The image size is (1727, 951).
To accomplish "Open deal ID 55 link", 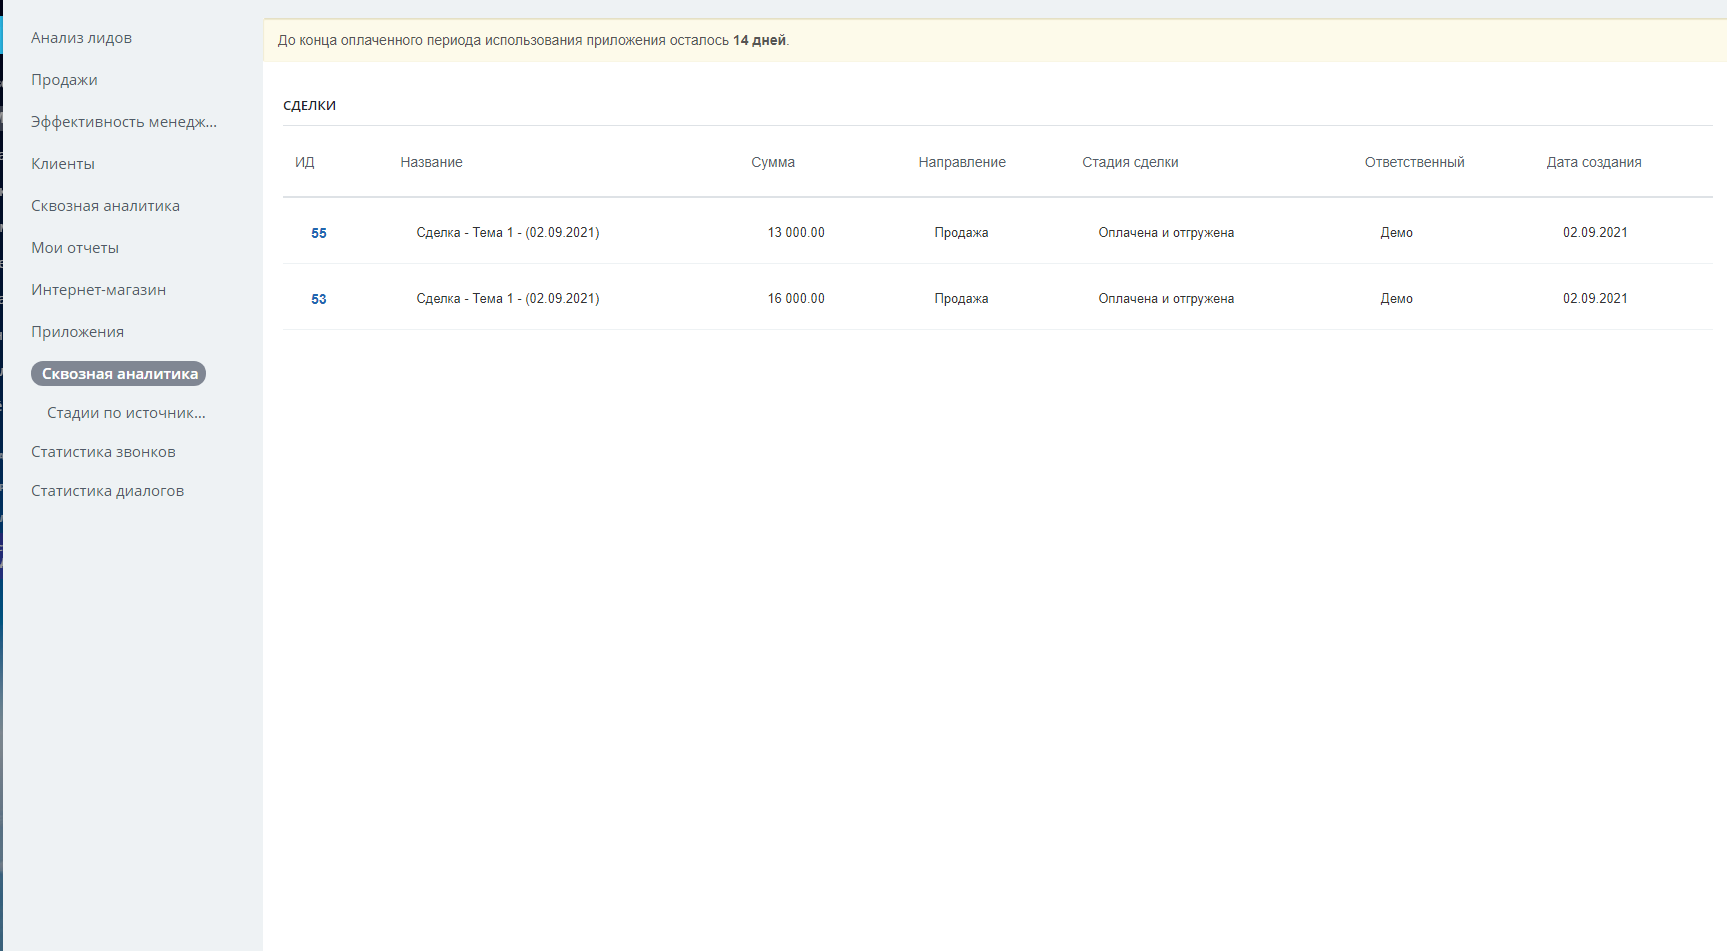I will [319, 233].
